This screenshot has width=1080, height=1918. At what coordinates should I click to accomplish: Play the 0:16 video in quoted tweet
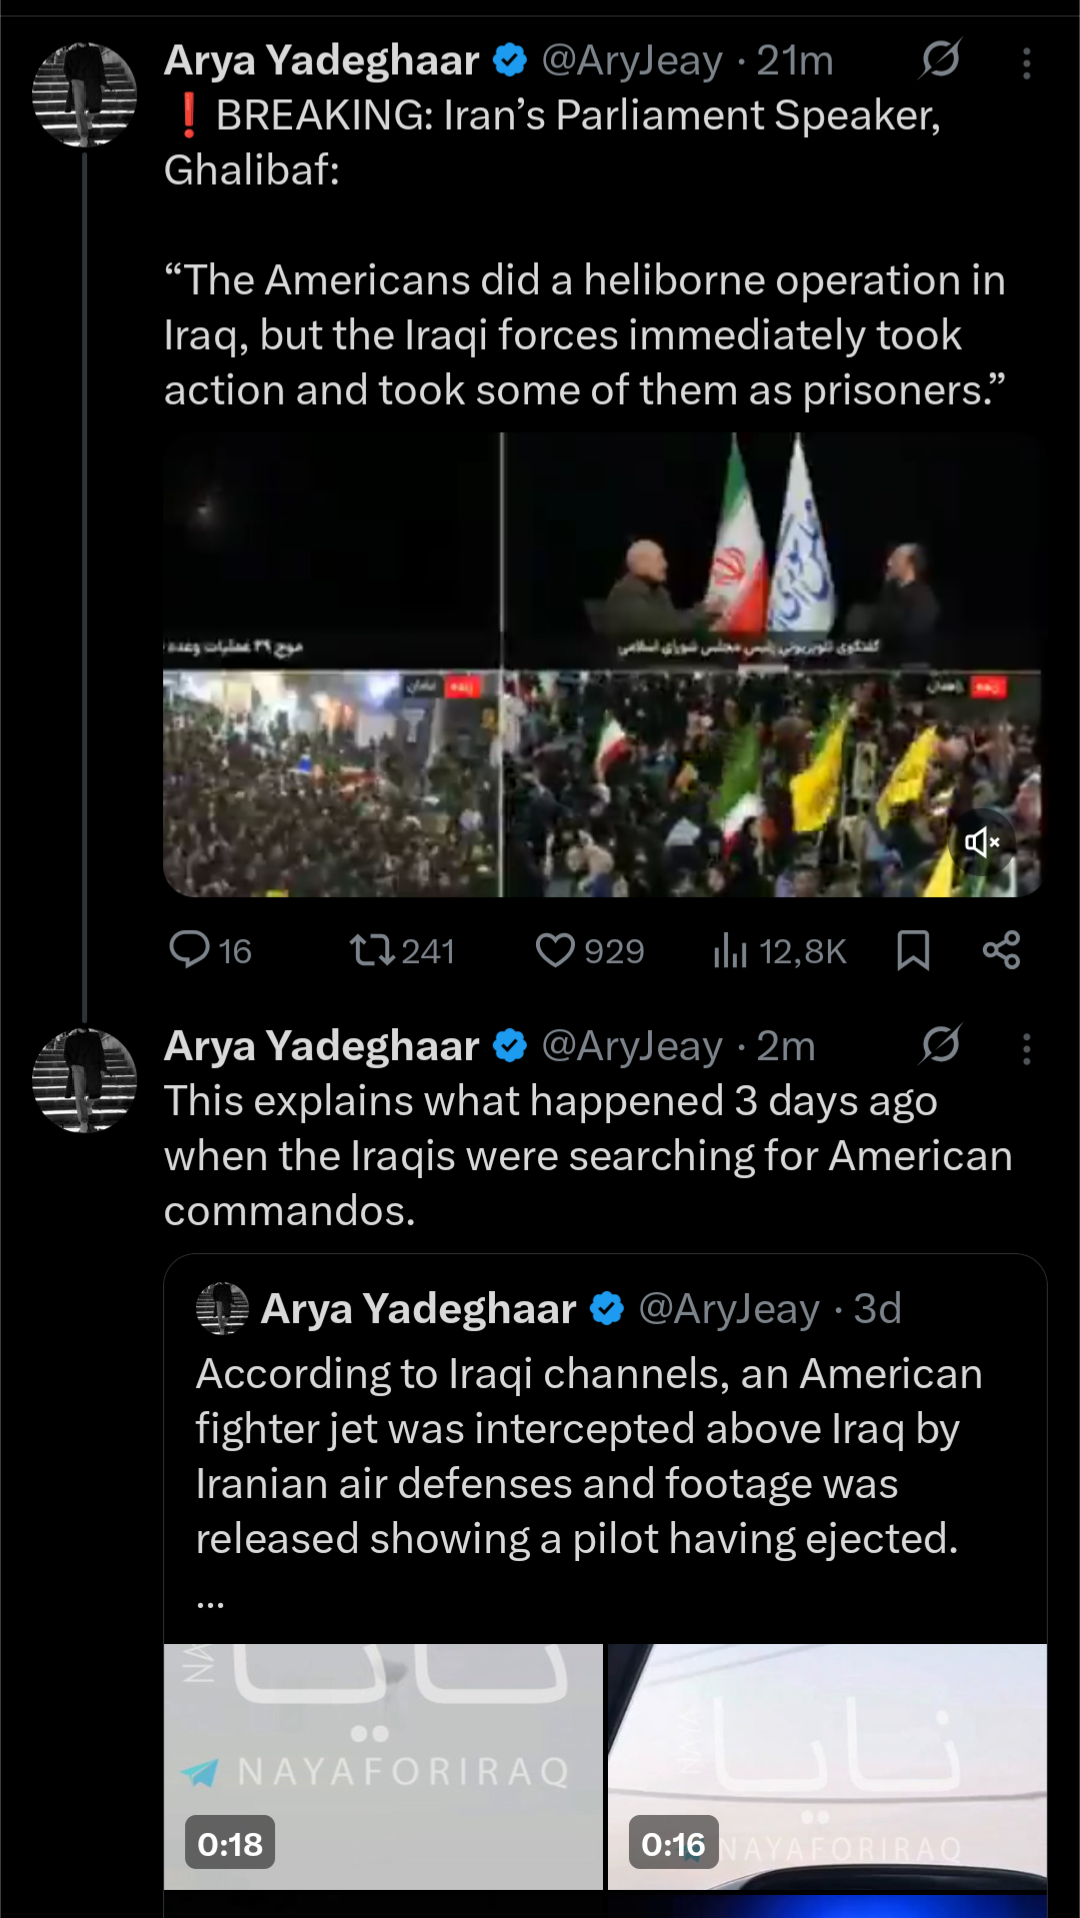827,1766
